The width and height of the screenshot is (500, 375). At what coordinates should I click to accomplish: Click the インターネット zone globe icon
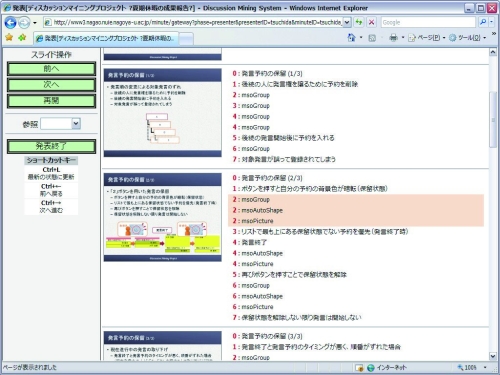(371, 368)
